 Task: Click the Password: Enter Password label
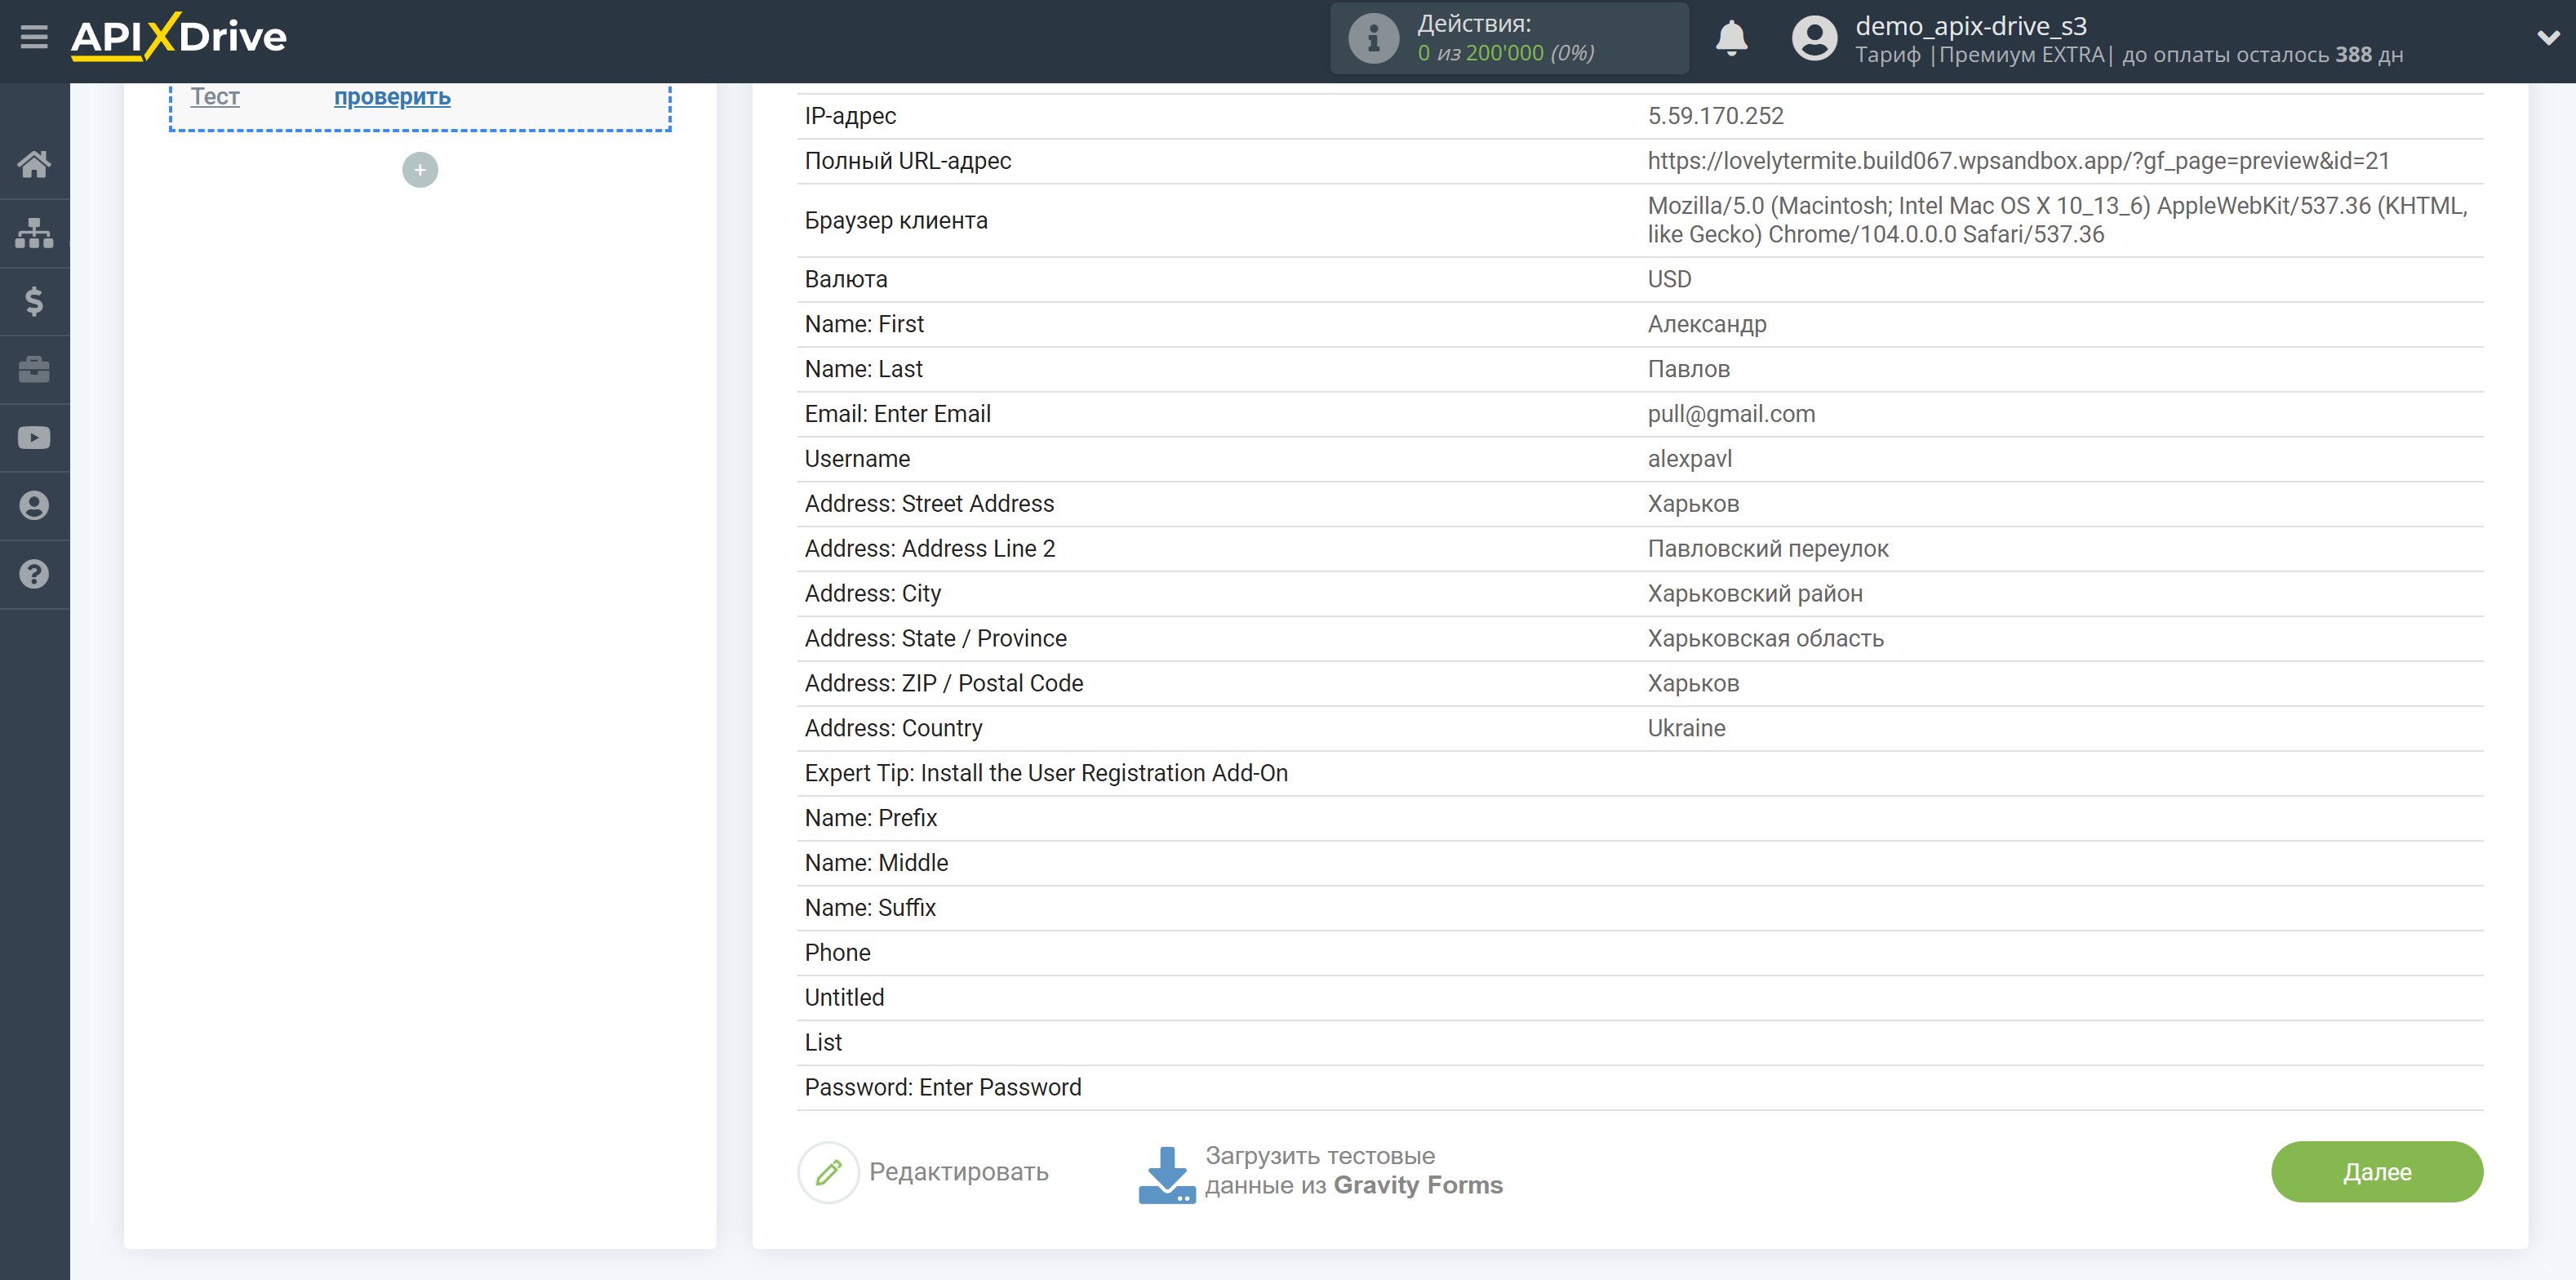point(942,1088)
